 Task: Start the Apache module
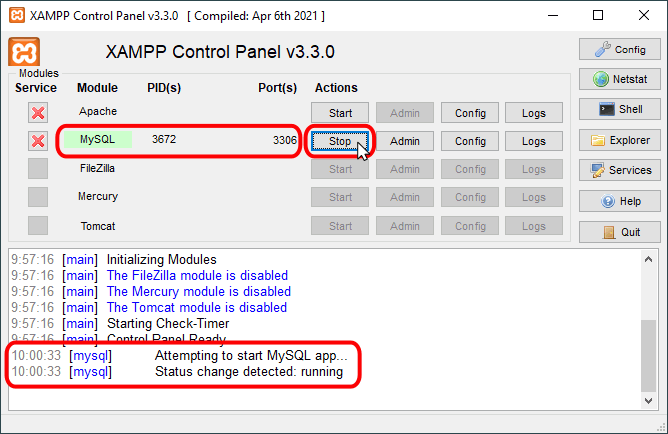(340, 113)
